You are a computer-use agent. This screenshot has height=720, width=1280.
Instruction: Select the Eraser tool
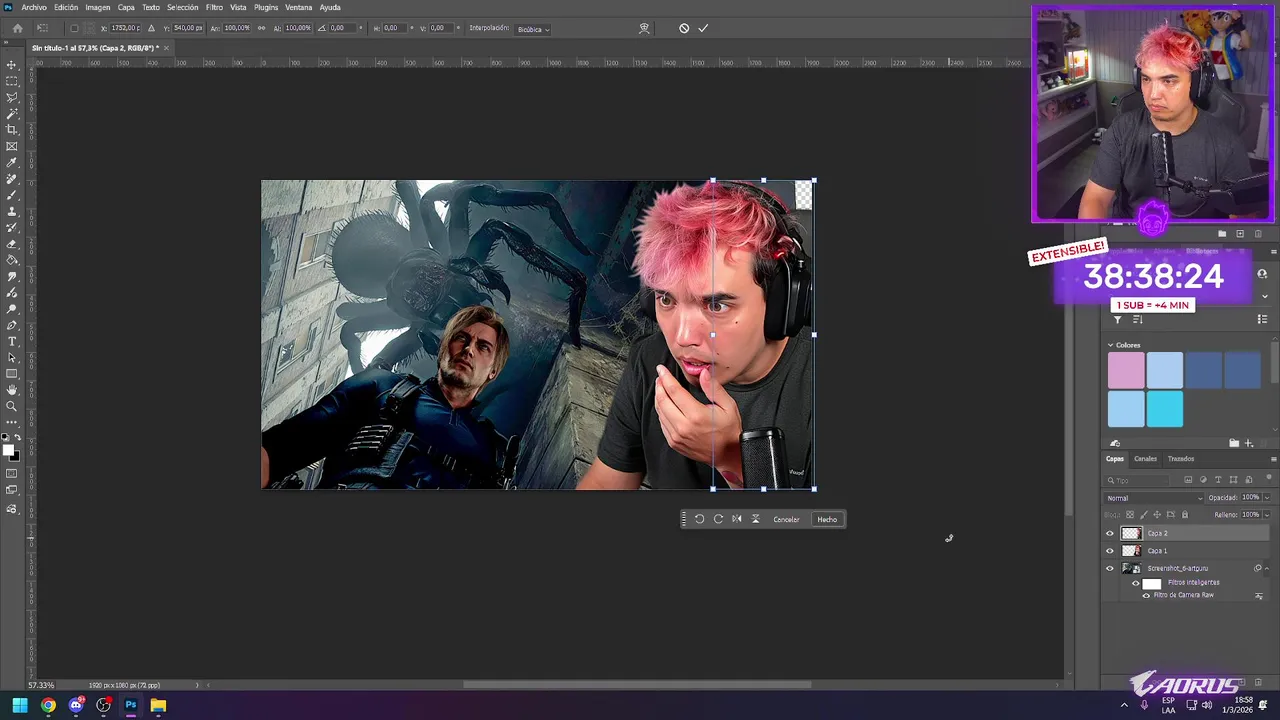(x=12, y=244)
